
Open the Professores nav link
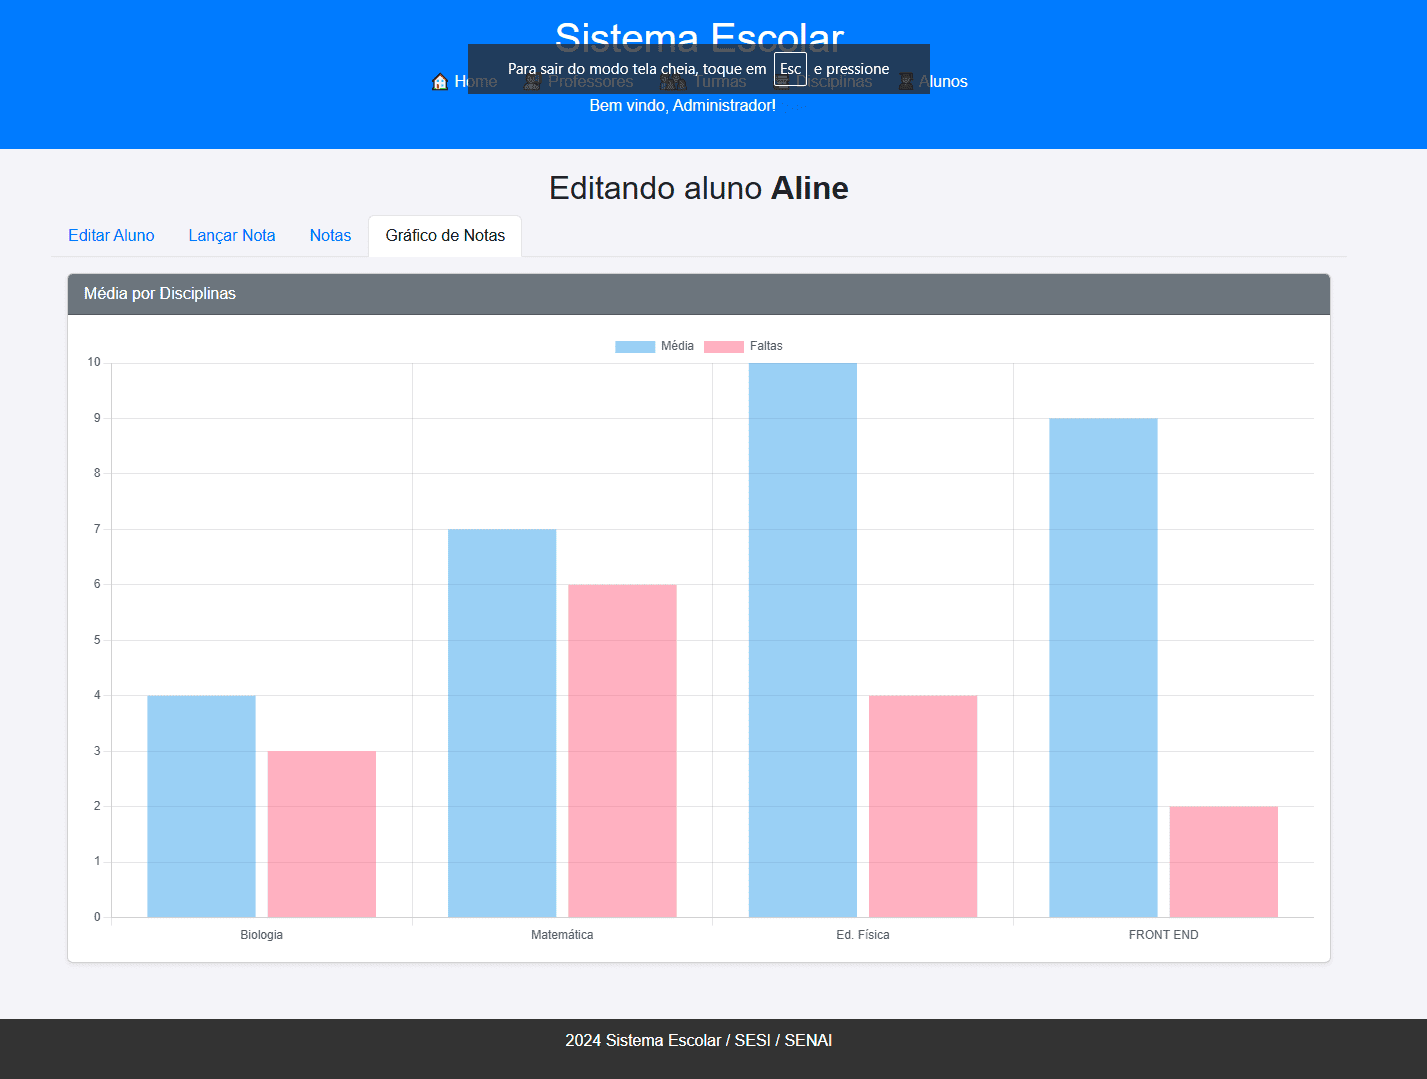click(x=579, y=82)
